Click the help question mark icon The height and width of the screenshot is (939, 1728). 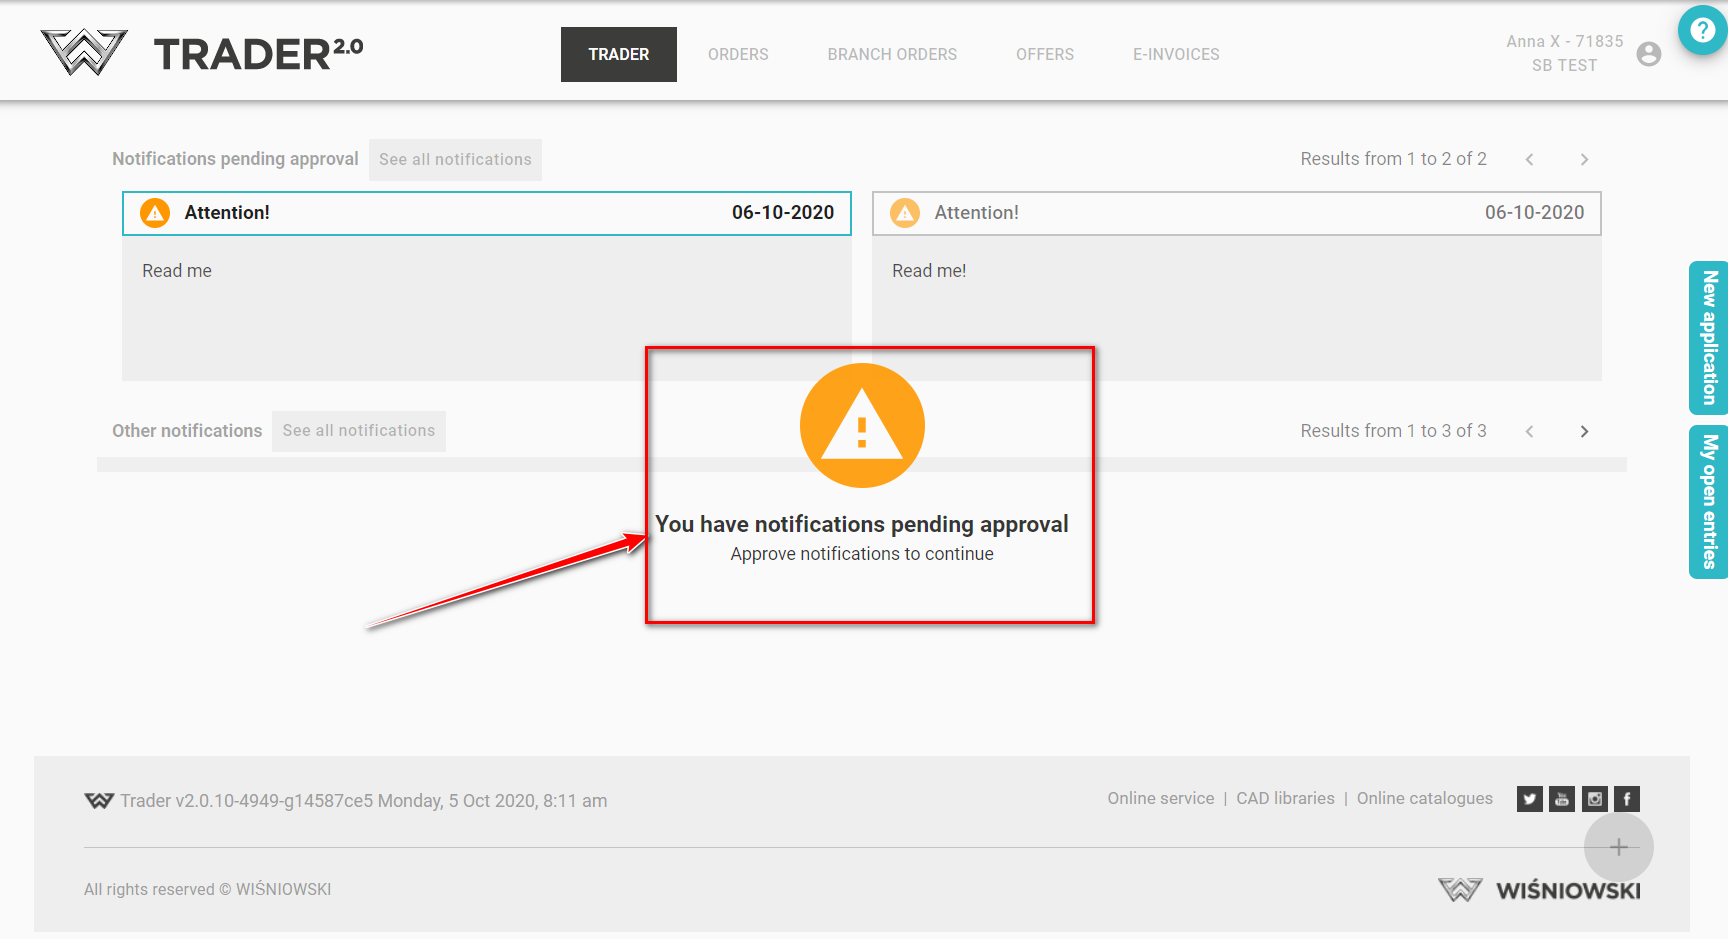coord(1702,31)
